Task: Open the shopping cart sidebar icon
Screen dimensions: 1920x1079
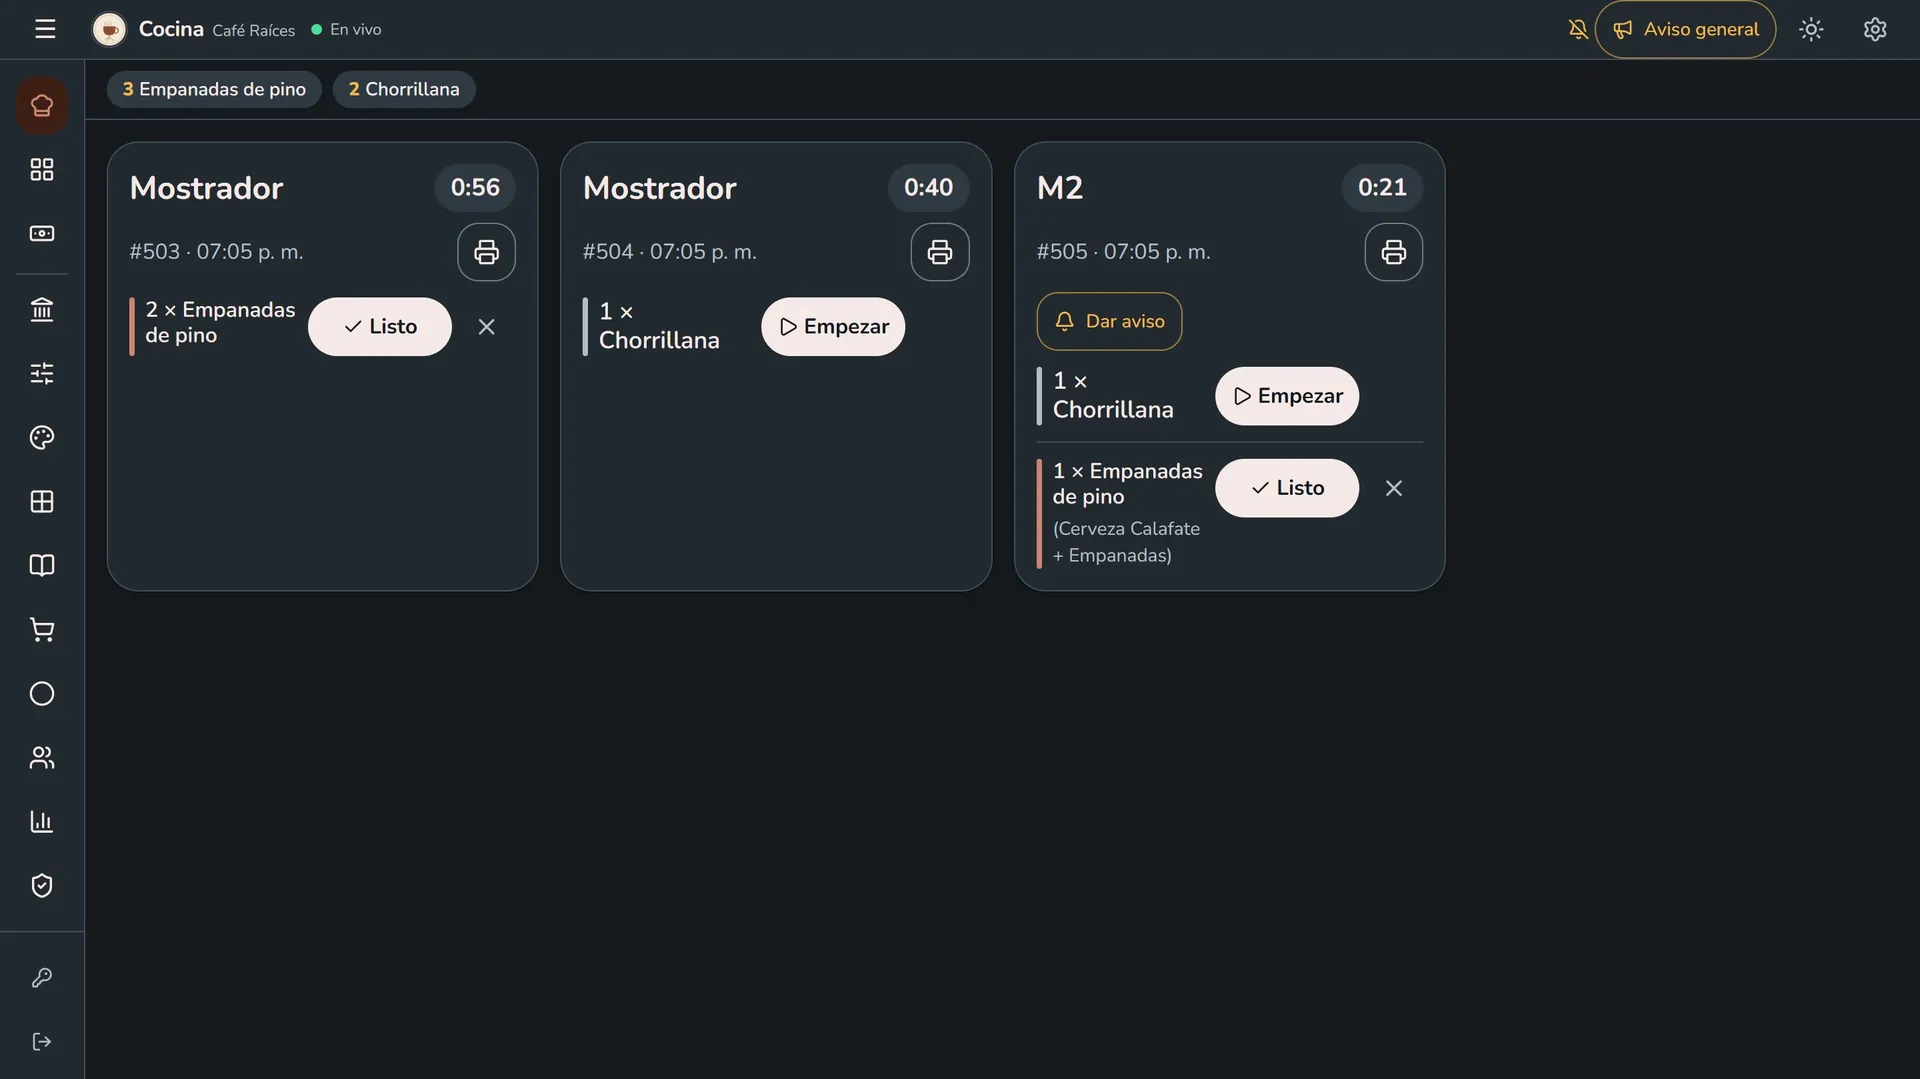Action: click(42, 630)
